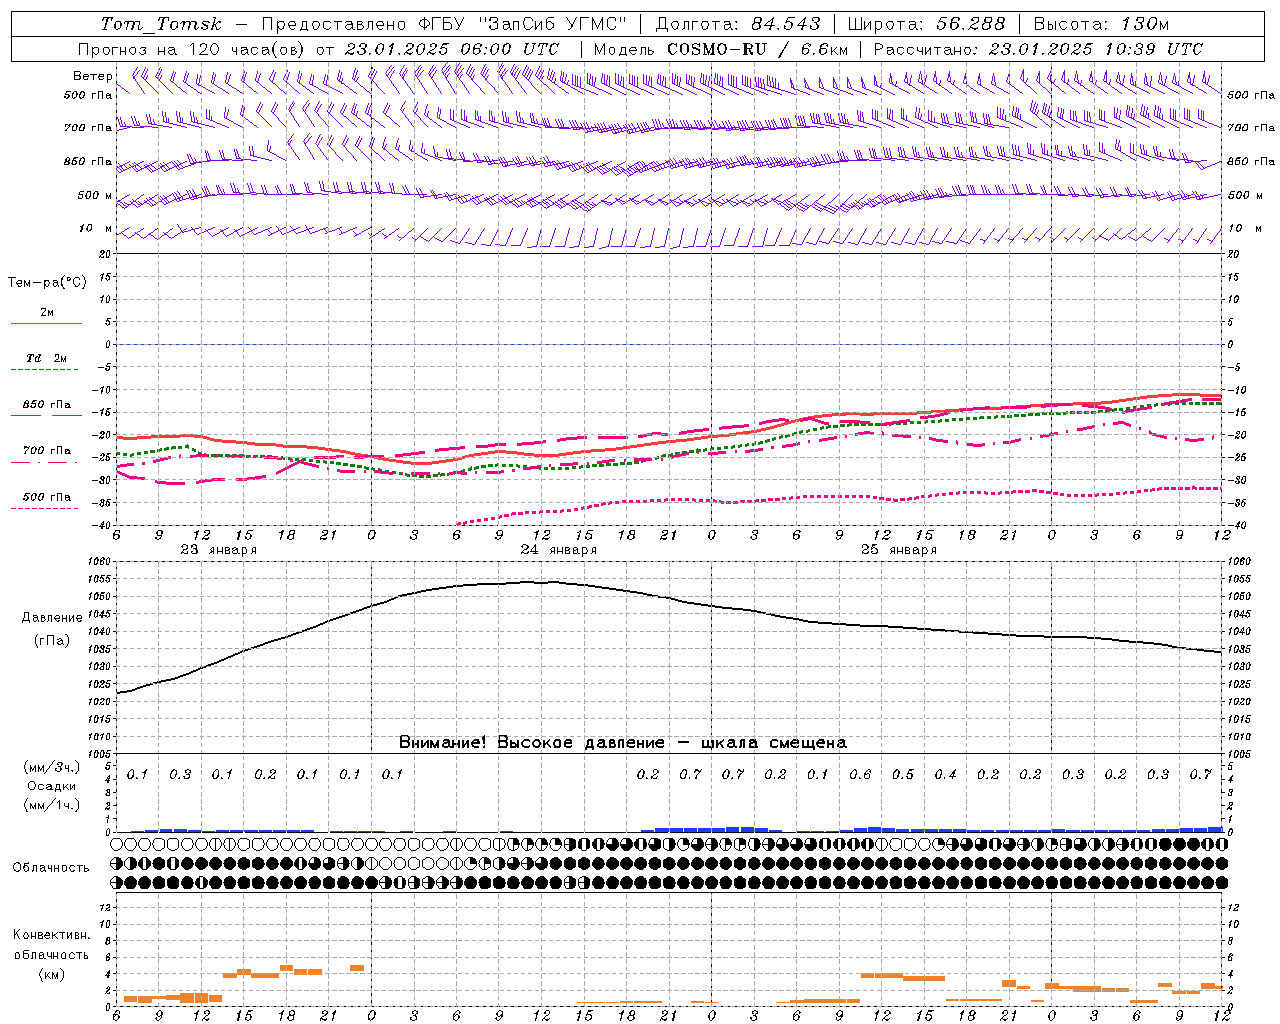
Task: Click the 24 января date label
Action: pos(558,550)
